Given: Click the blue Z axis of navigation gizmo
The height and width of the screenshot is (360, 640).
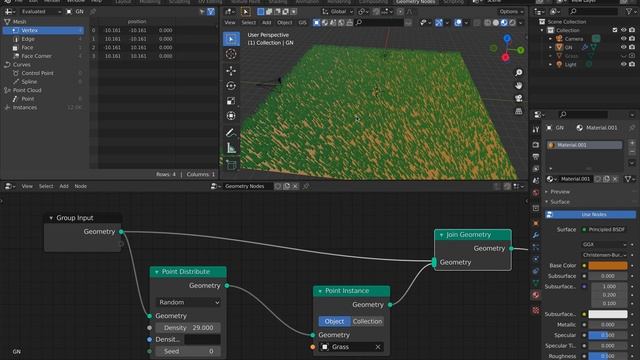Looking at the screenshot, I should point(507,38).
